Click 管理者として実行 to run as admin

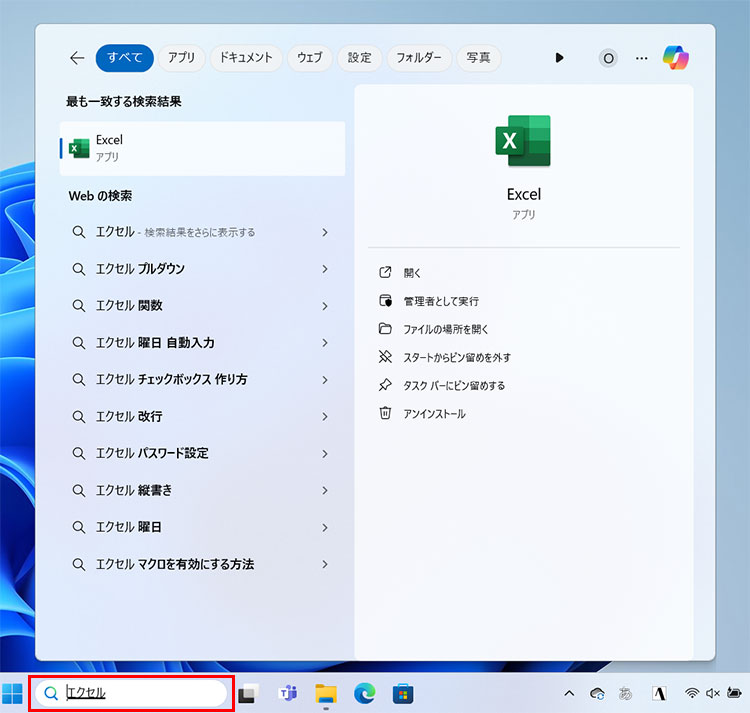pyautogui.click(x=440, y=301)
